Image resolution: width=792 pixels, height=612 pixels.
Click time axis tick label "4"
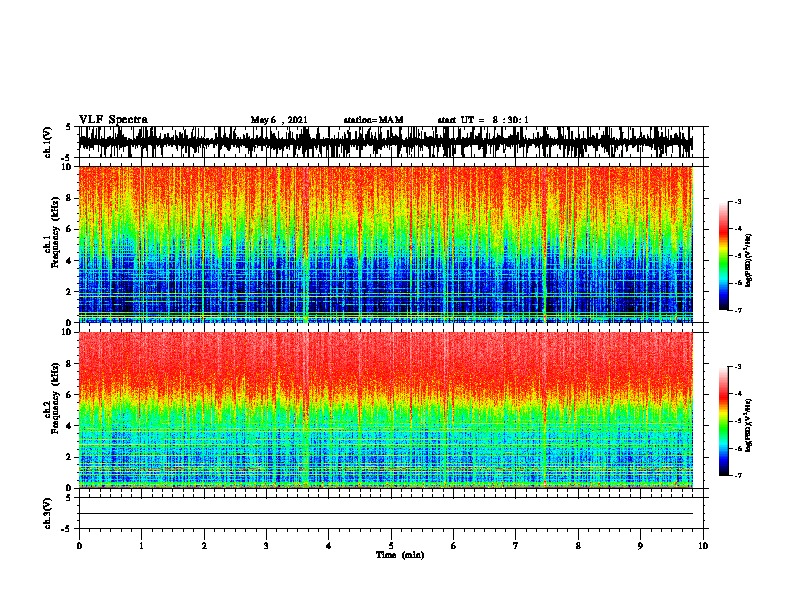click(x=329, y=546)
